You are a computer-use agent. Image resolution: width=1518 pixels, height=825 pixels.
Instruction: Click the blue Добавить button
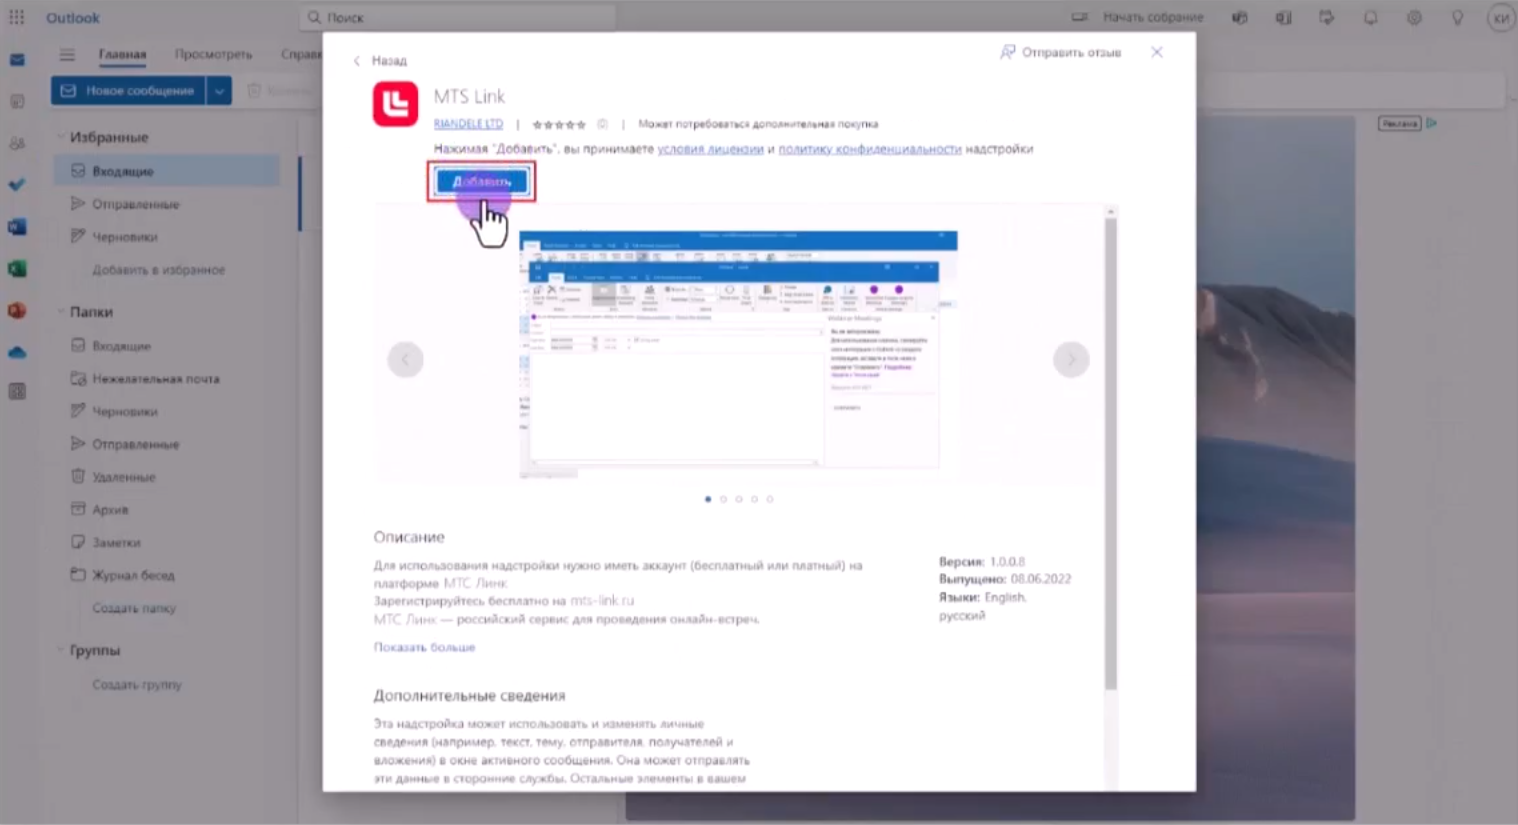(x=481, y=181)
